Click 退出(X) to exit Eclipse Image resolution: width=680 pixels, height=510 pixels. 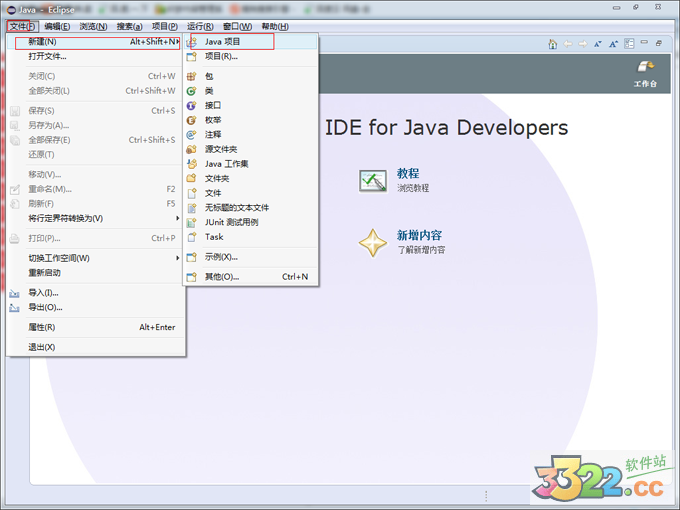[x=96, y=347]
